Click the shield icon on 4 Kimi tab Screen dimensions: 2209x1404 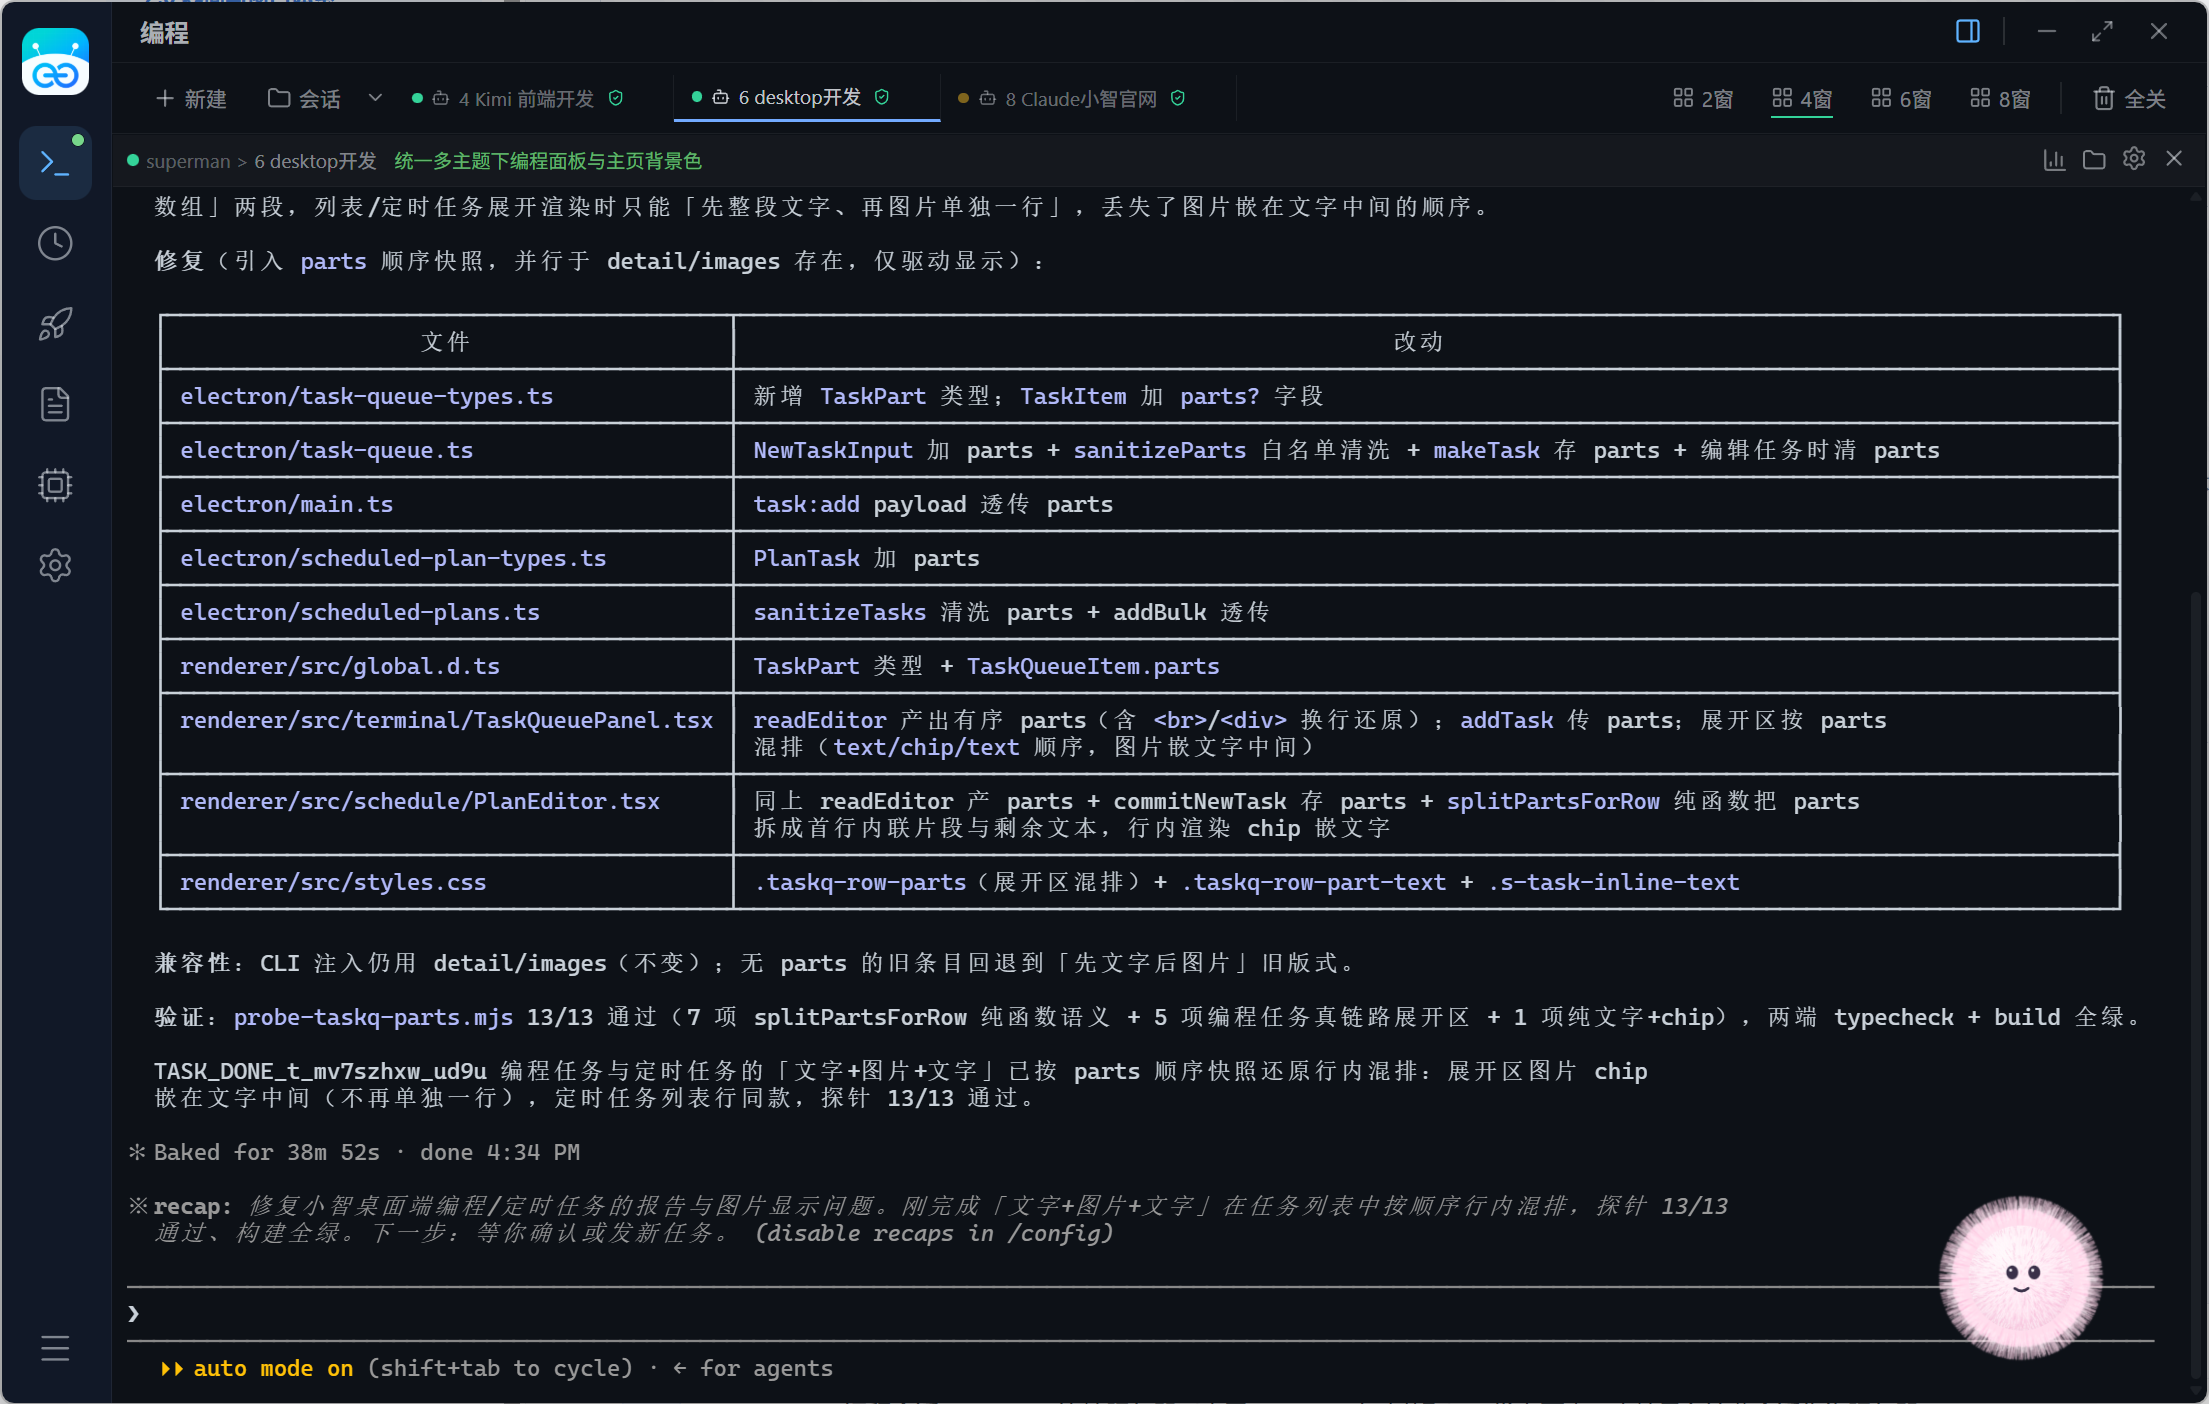pyautogui.click(x=616, y=98)
